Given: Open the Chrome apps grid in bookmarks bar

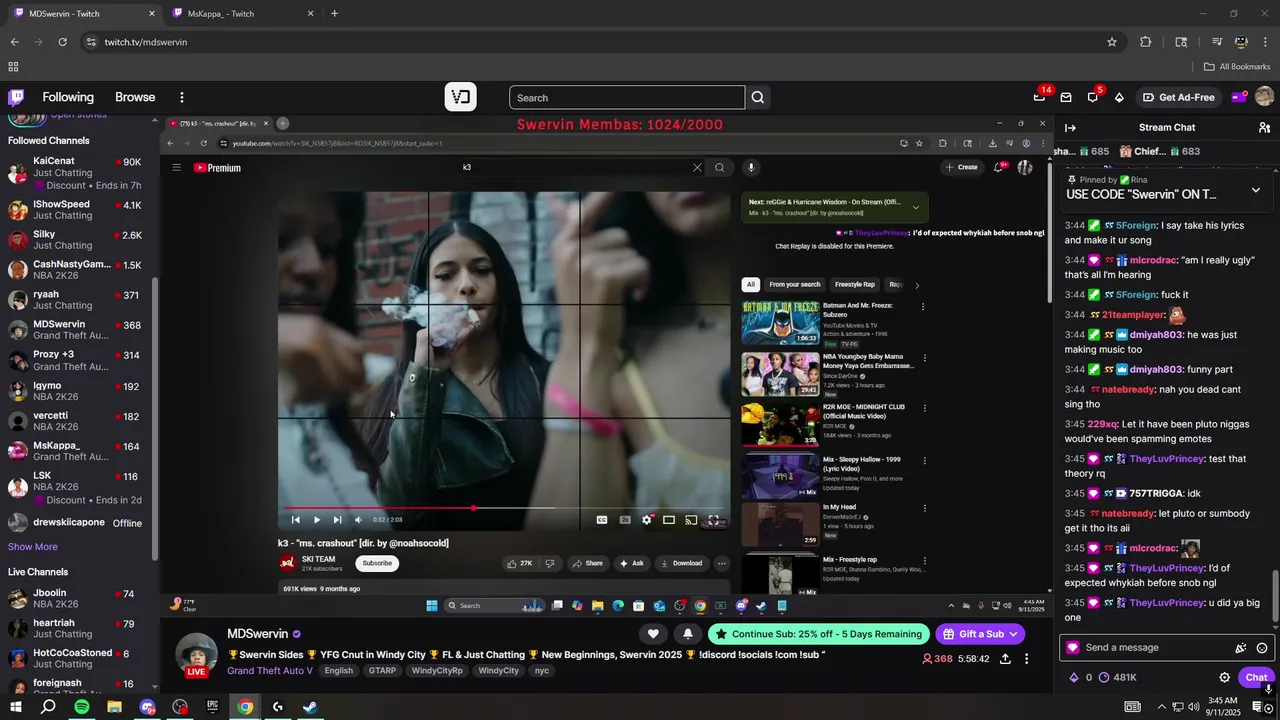Looking at the screenshot, I should (13, 67).
